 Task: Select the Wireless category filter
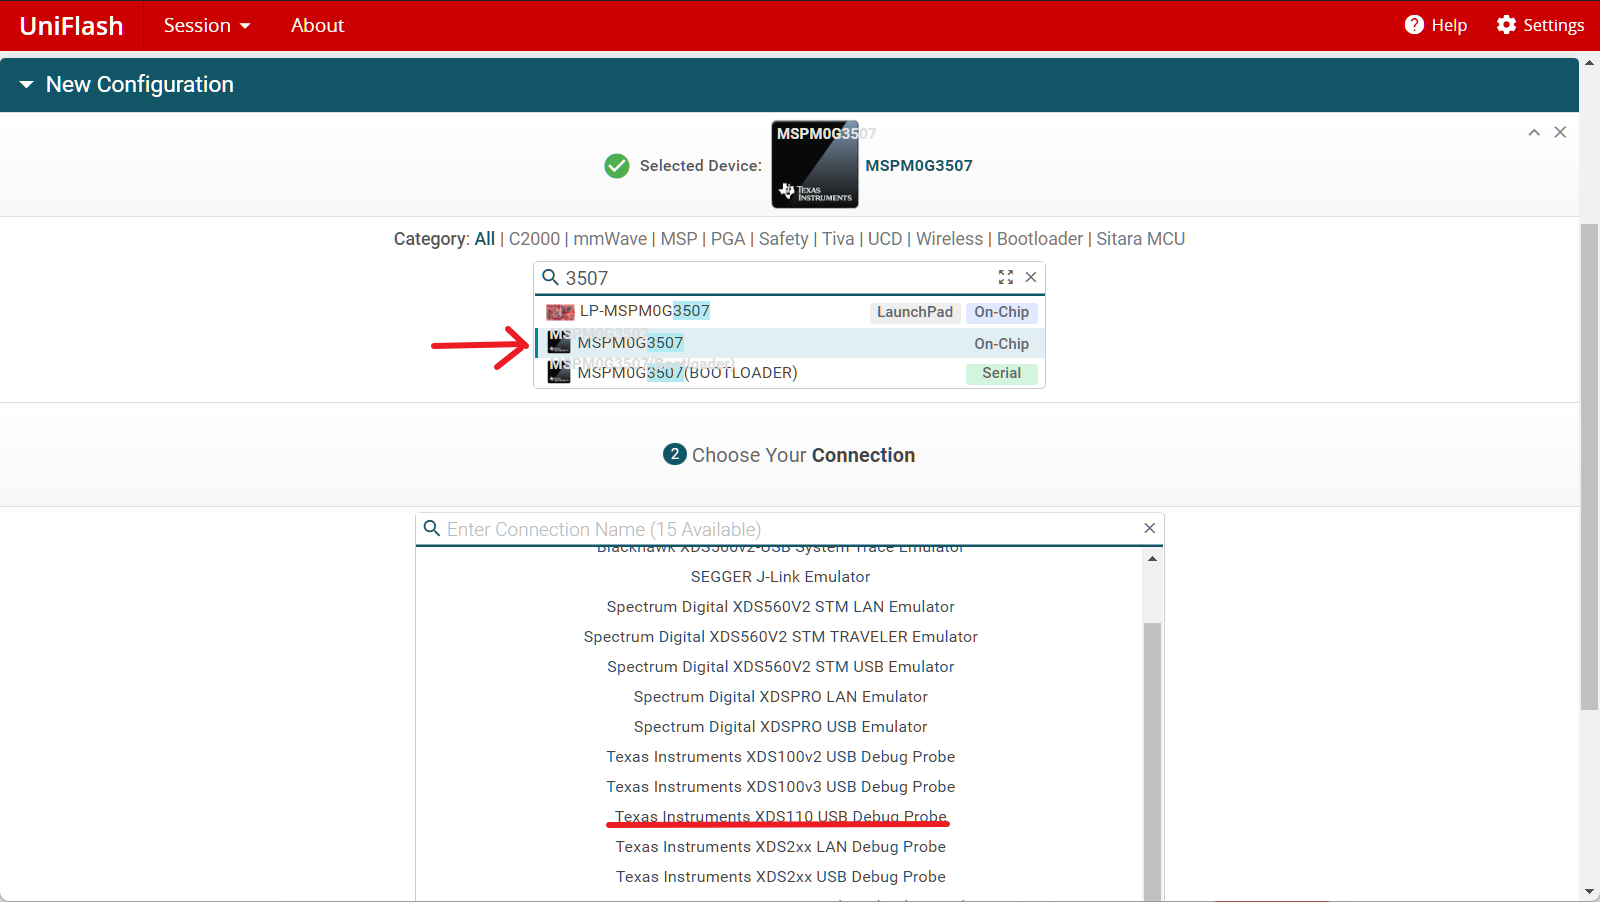click(949, 239)
